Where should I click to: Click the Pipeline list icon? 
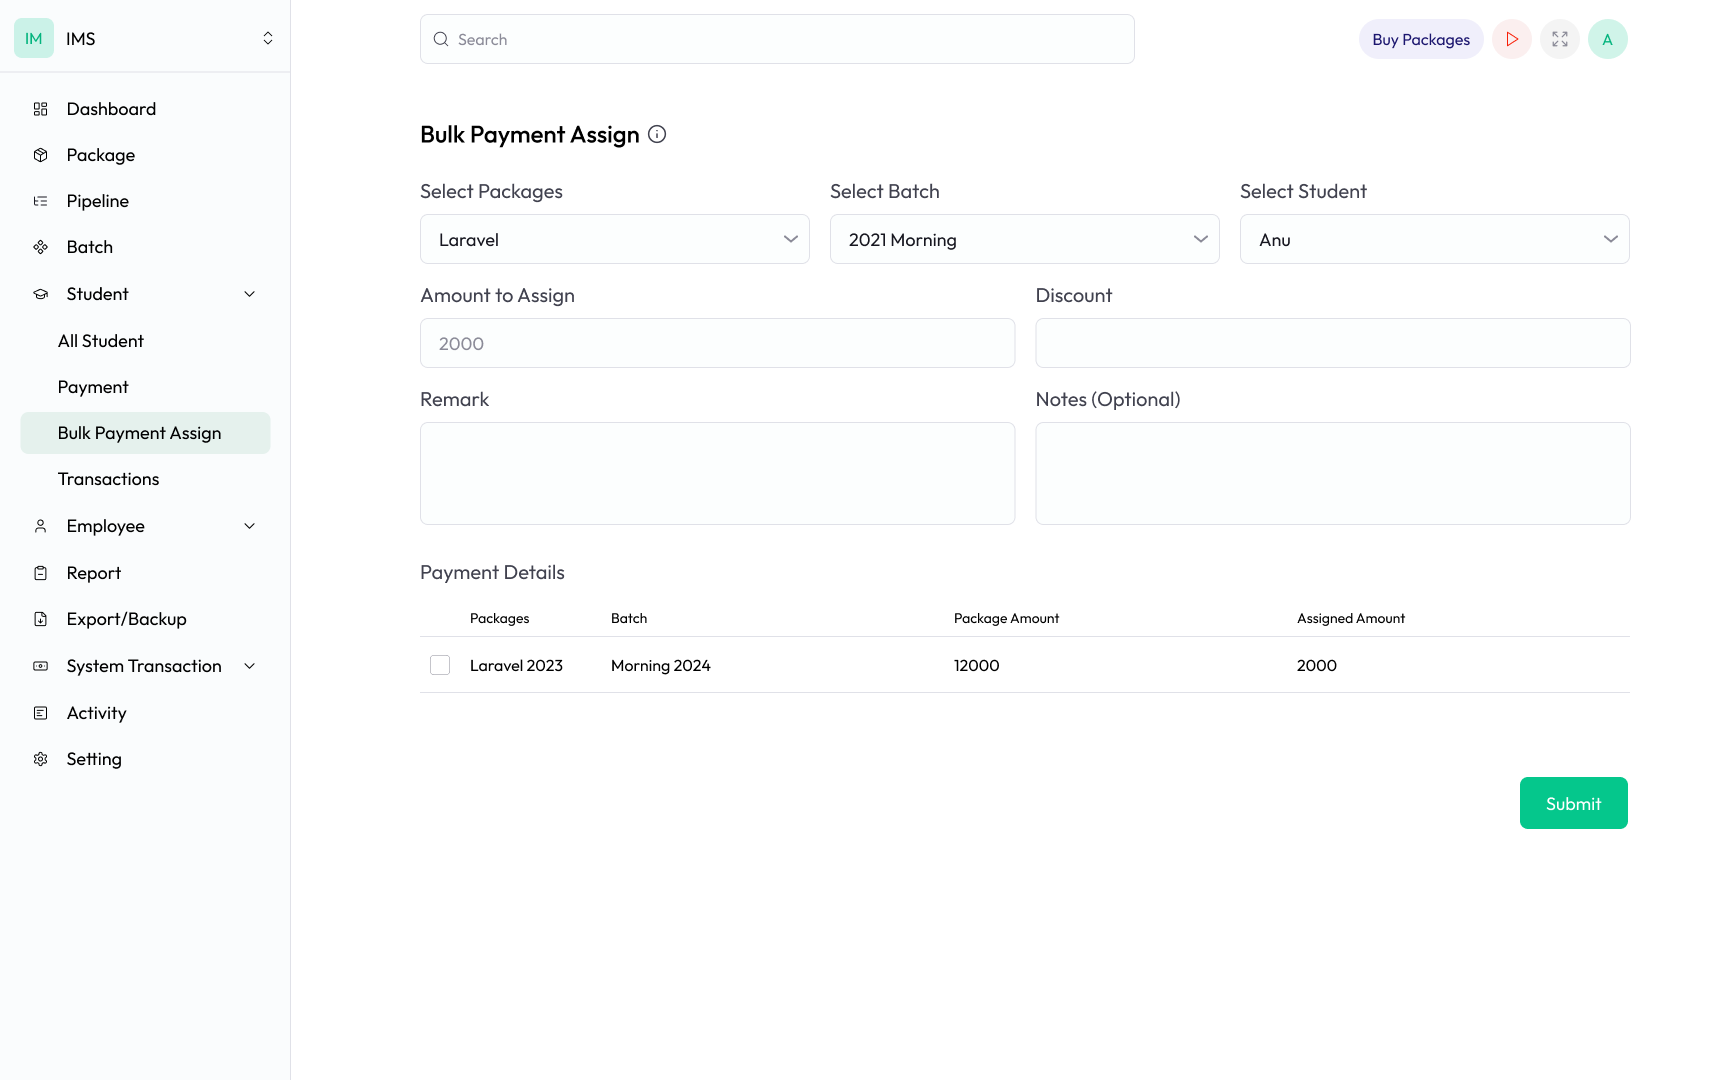pyautogui.click(x=40, y=201)
